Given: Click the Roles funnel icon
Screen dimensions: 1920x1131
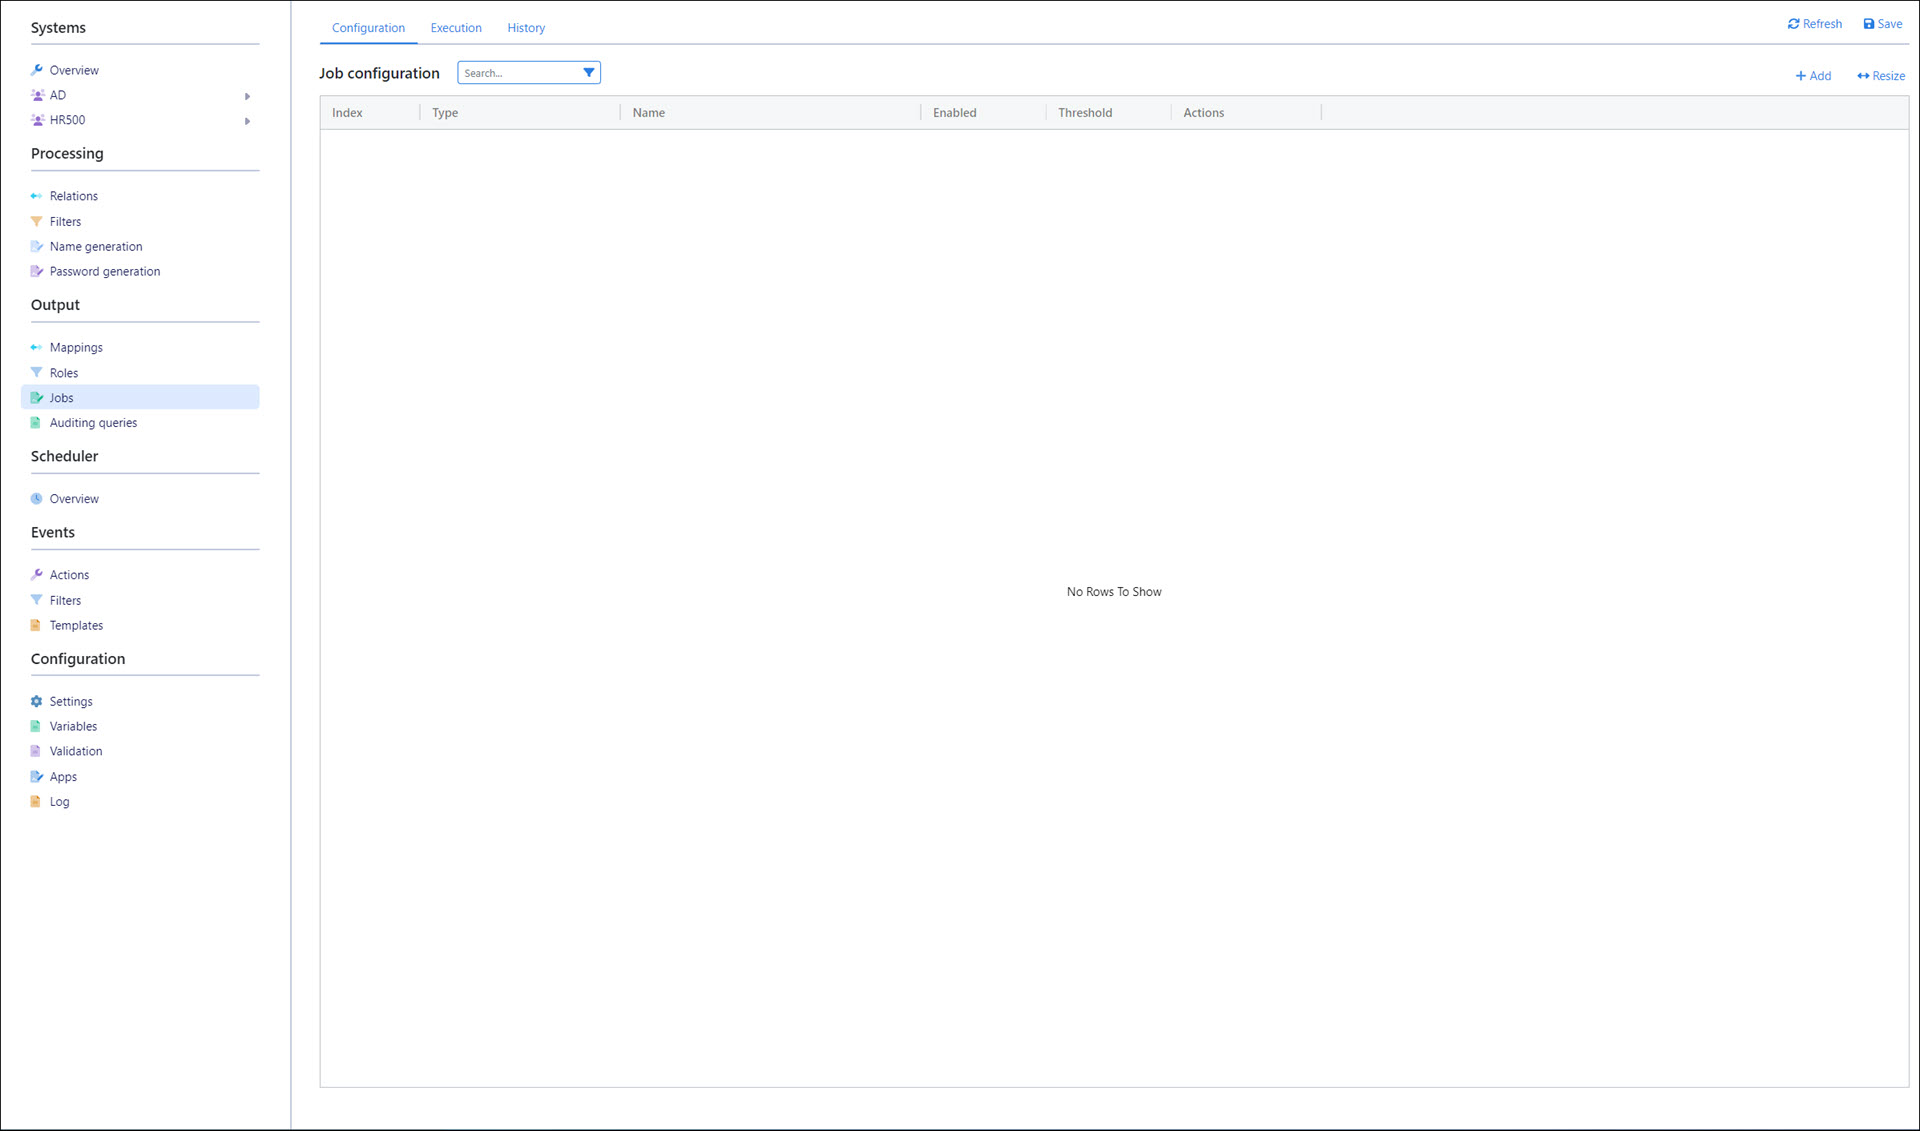Looking at the screenshot, I should pos(36,372).
